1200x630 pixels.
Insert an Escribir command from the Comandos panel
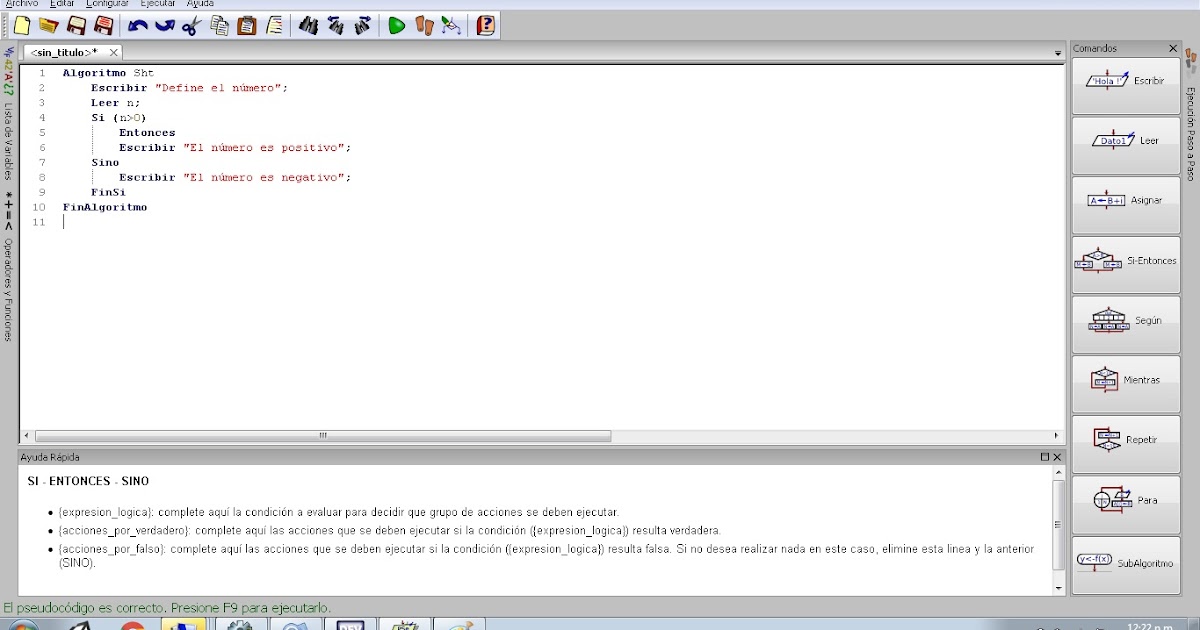(x=1126, y=85)
